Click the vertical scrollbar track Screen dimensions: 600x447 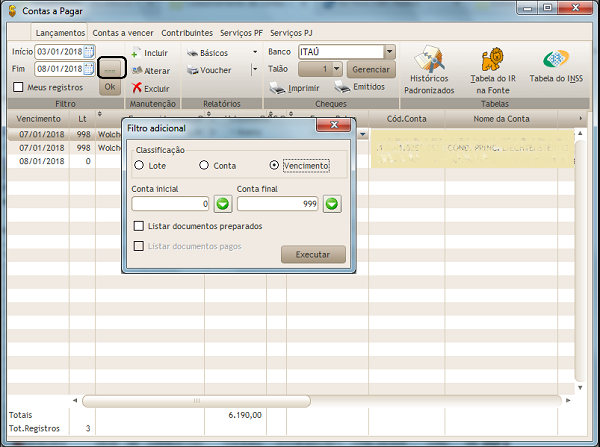coord(580,260)
